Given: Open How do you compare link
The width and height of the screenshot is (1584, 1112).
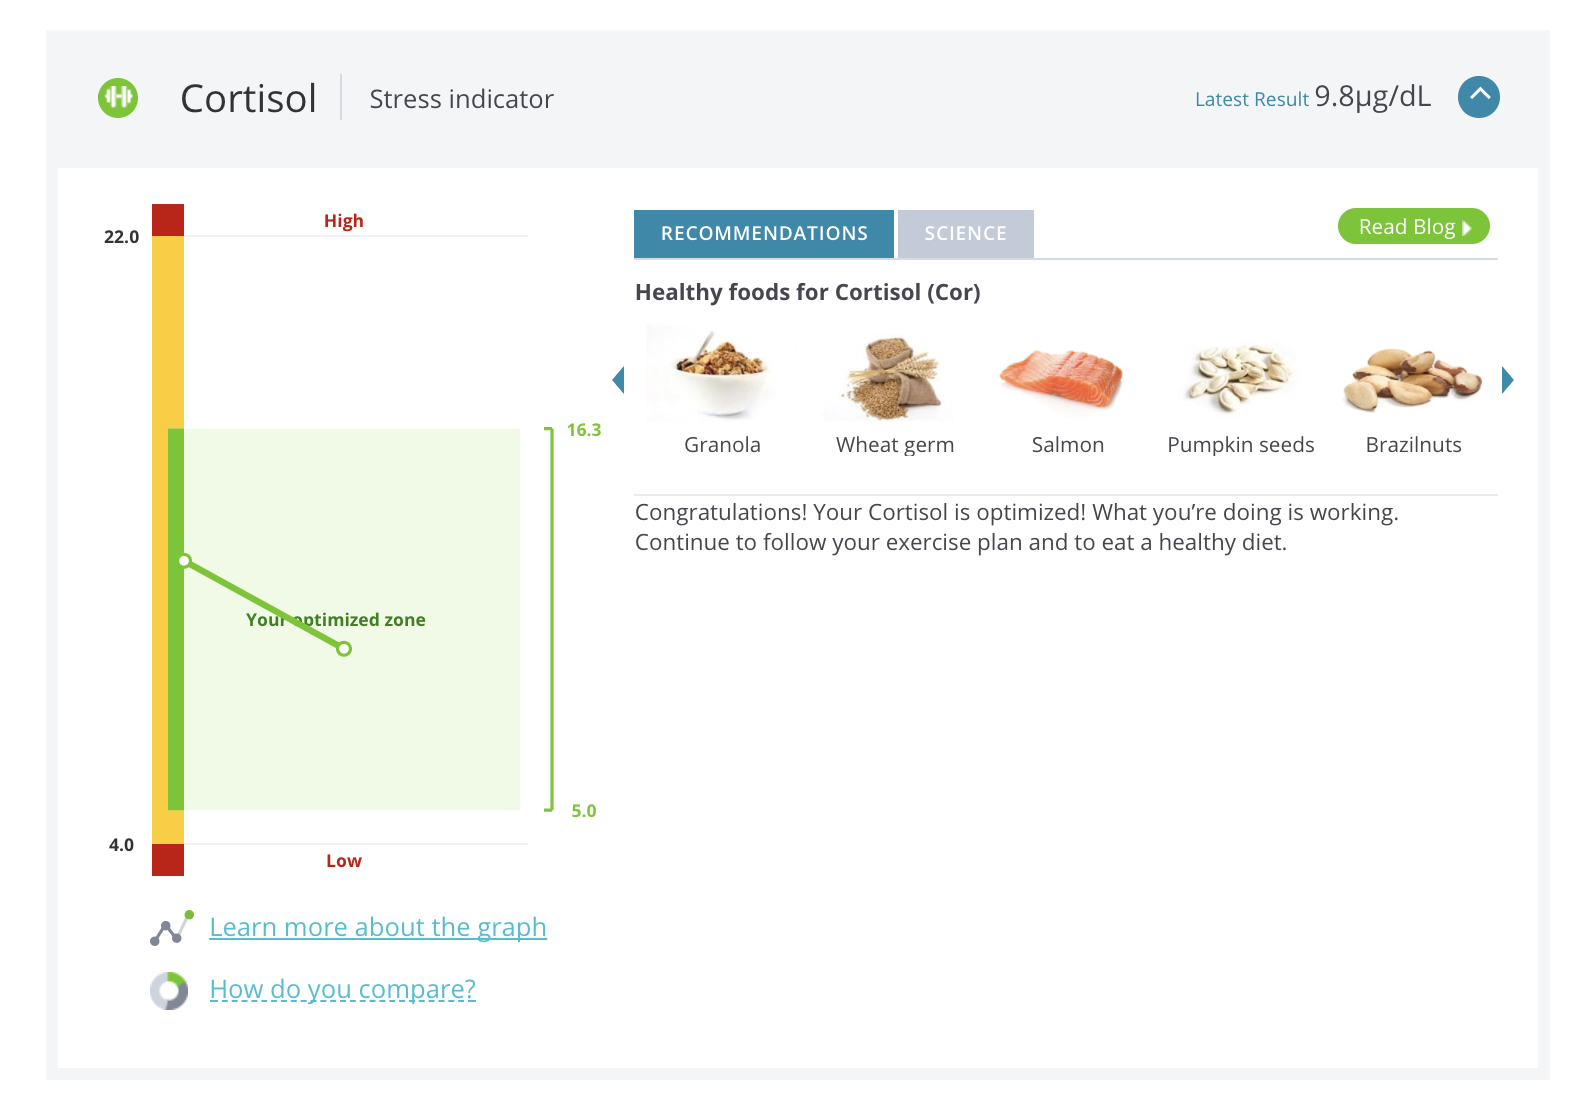Looking at the screenshot, I should tap(342, 989).
